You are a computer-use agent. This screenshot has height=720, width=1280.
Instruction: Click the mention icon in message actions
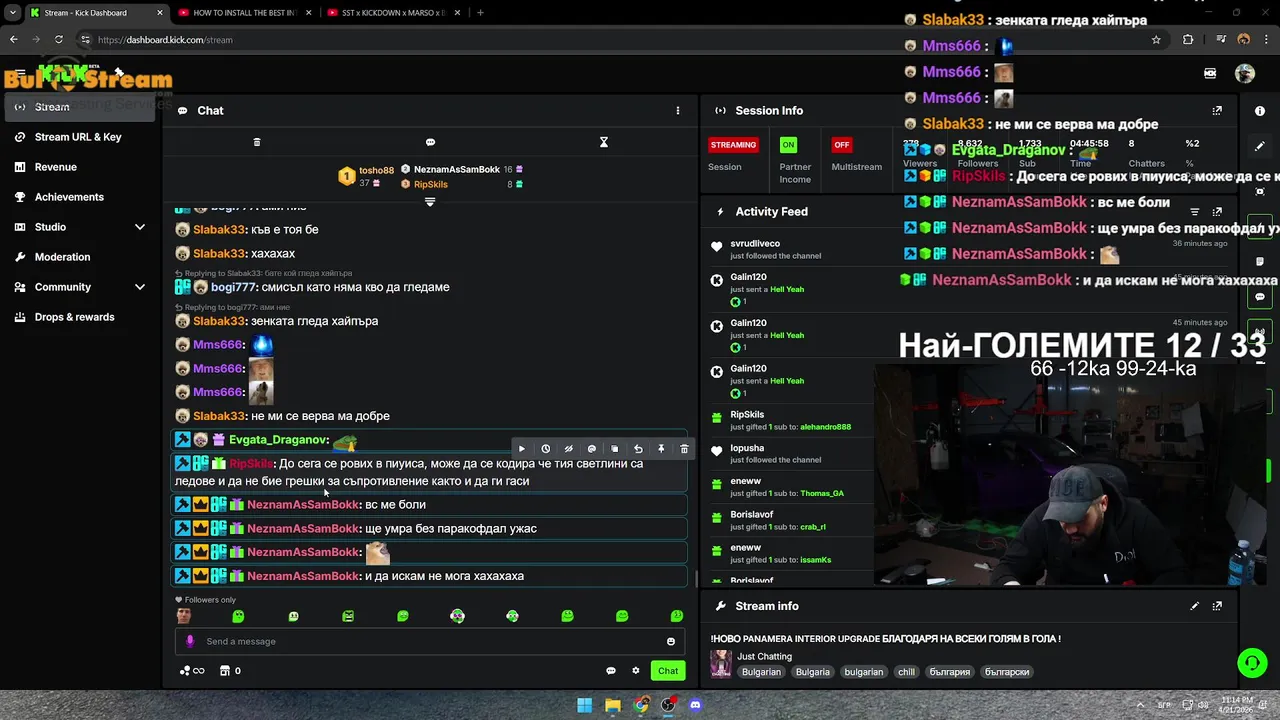591,449
